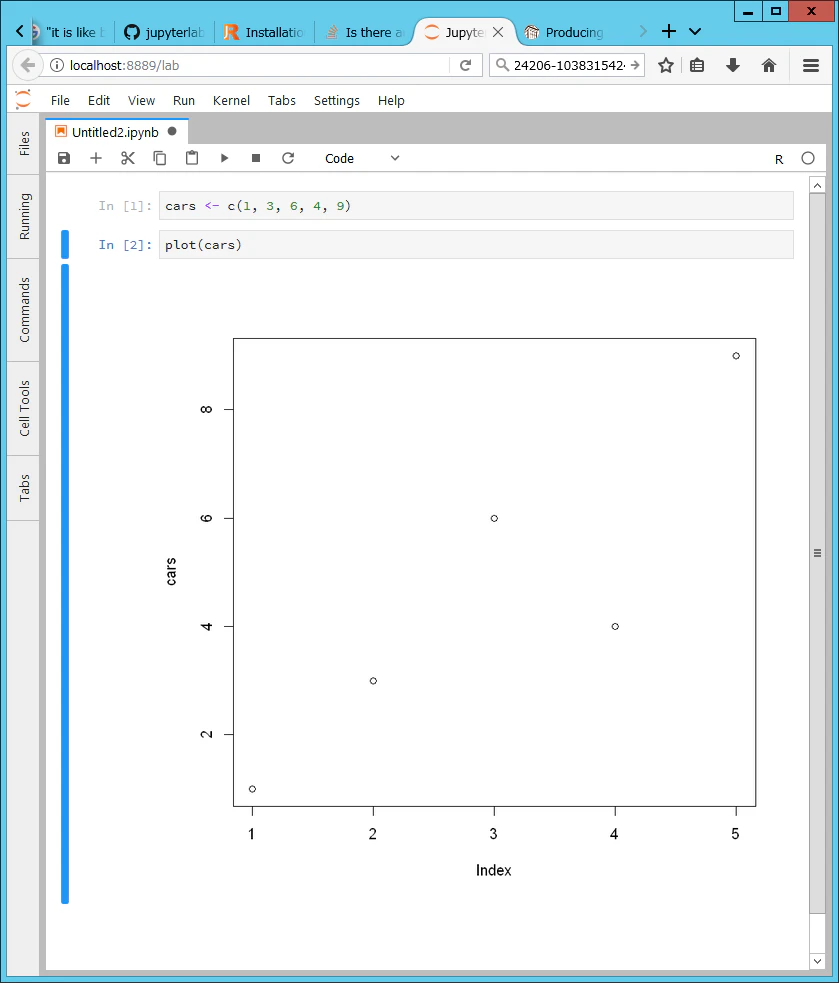Open the View menu
Image resolution: width=839 pixels, height=983 pixels.
coord(141,100)
